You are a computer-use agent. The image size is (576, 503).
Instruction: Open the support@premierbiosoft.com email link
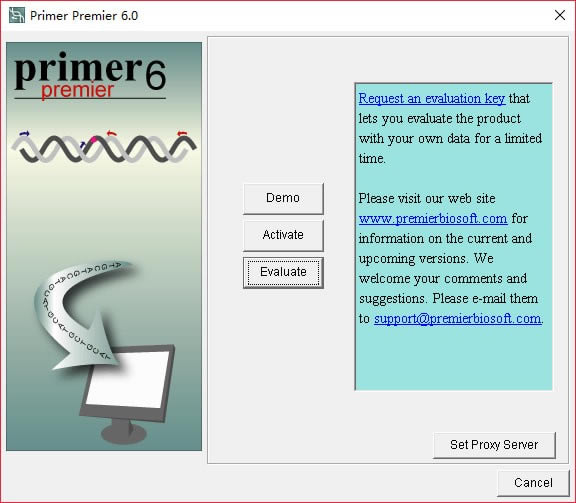click(458, 319)
